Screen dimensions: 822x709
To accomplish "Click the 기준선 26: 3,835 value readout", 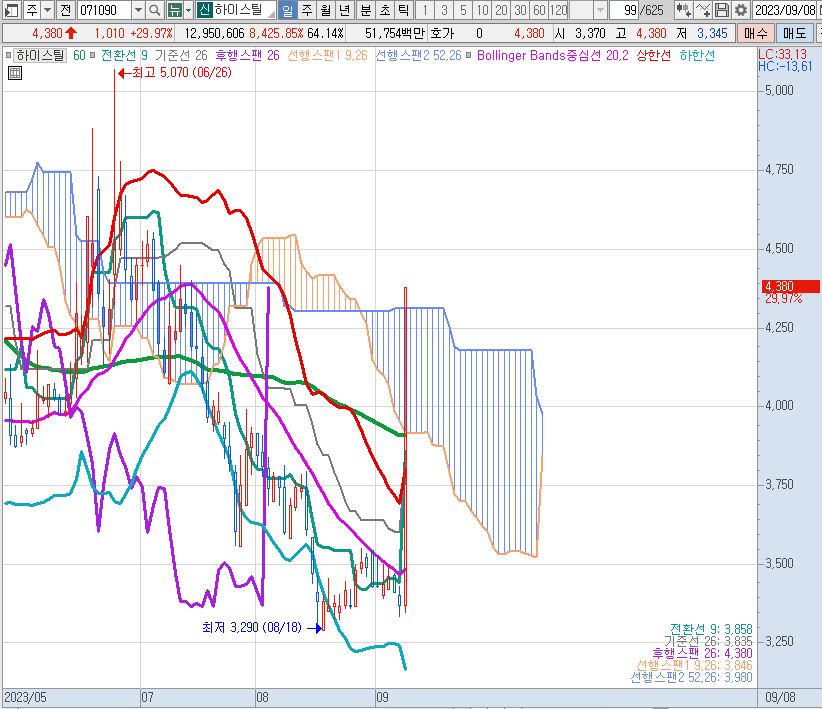I will [708, 641].
